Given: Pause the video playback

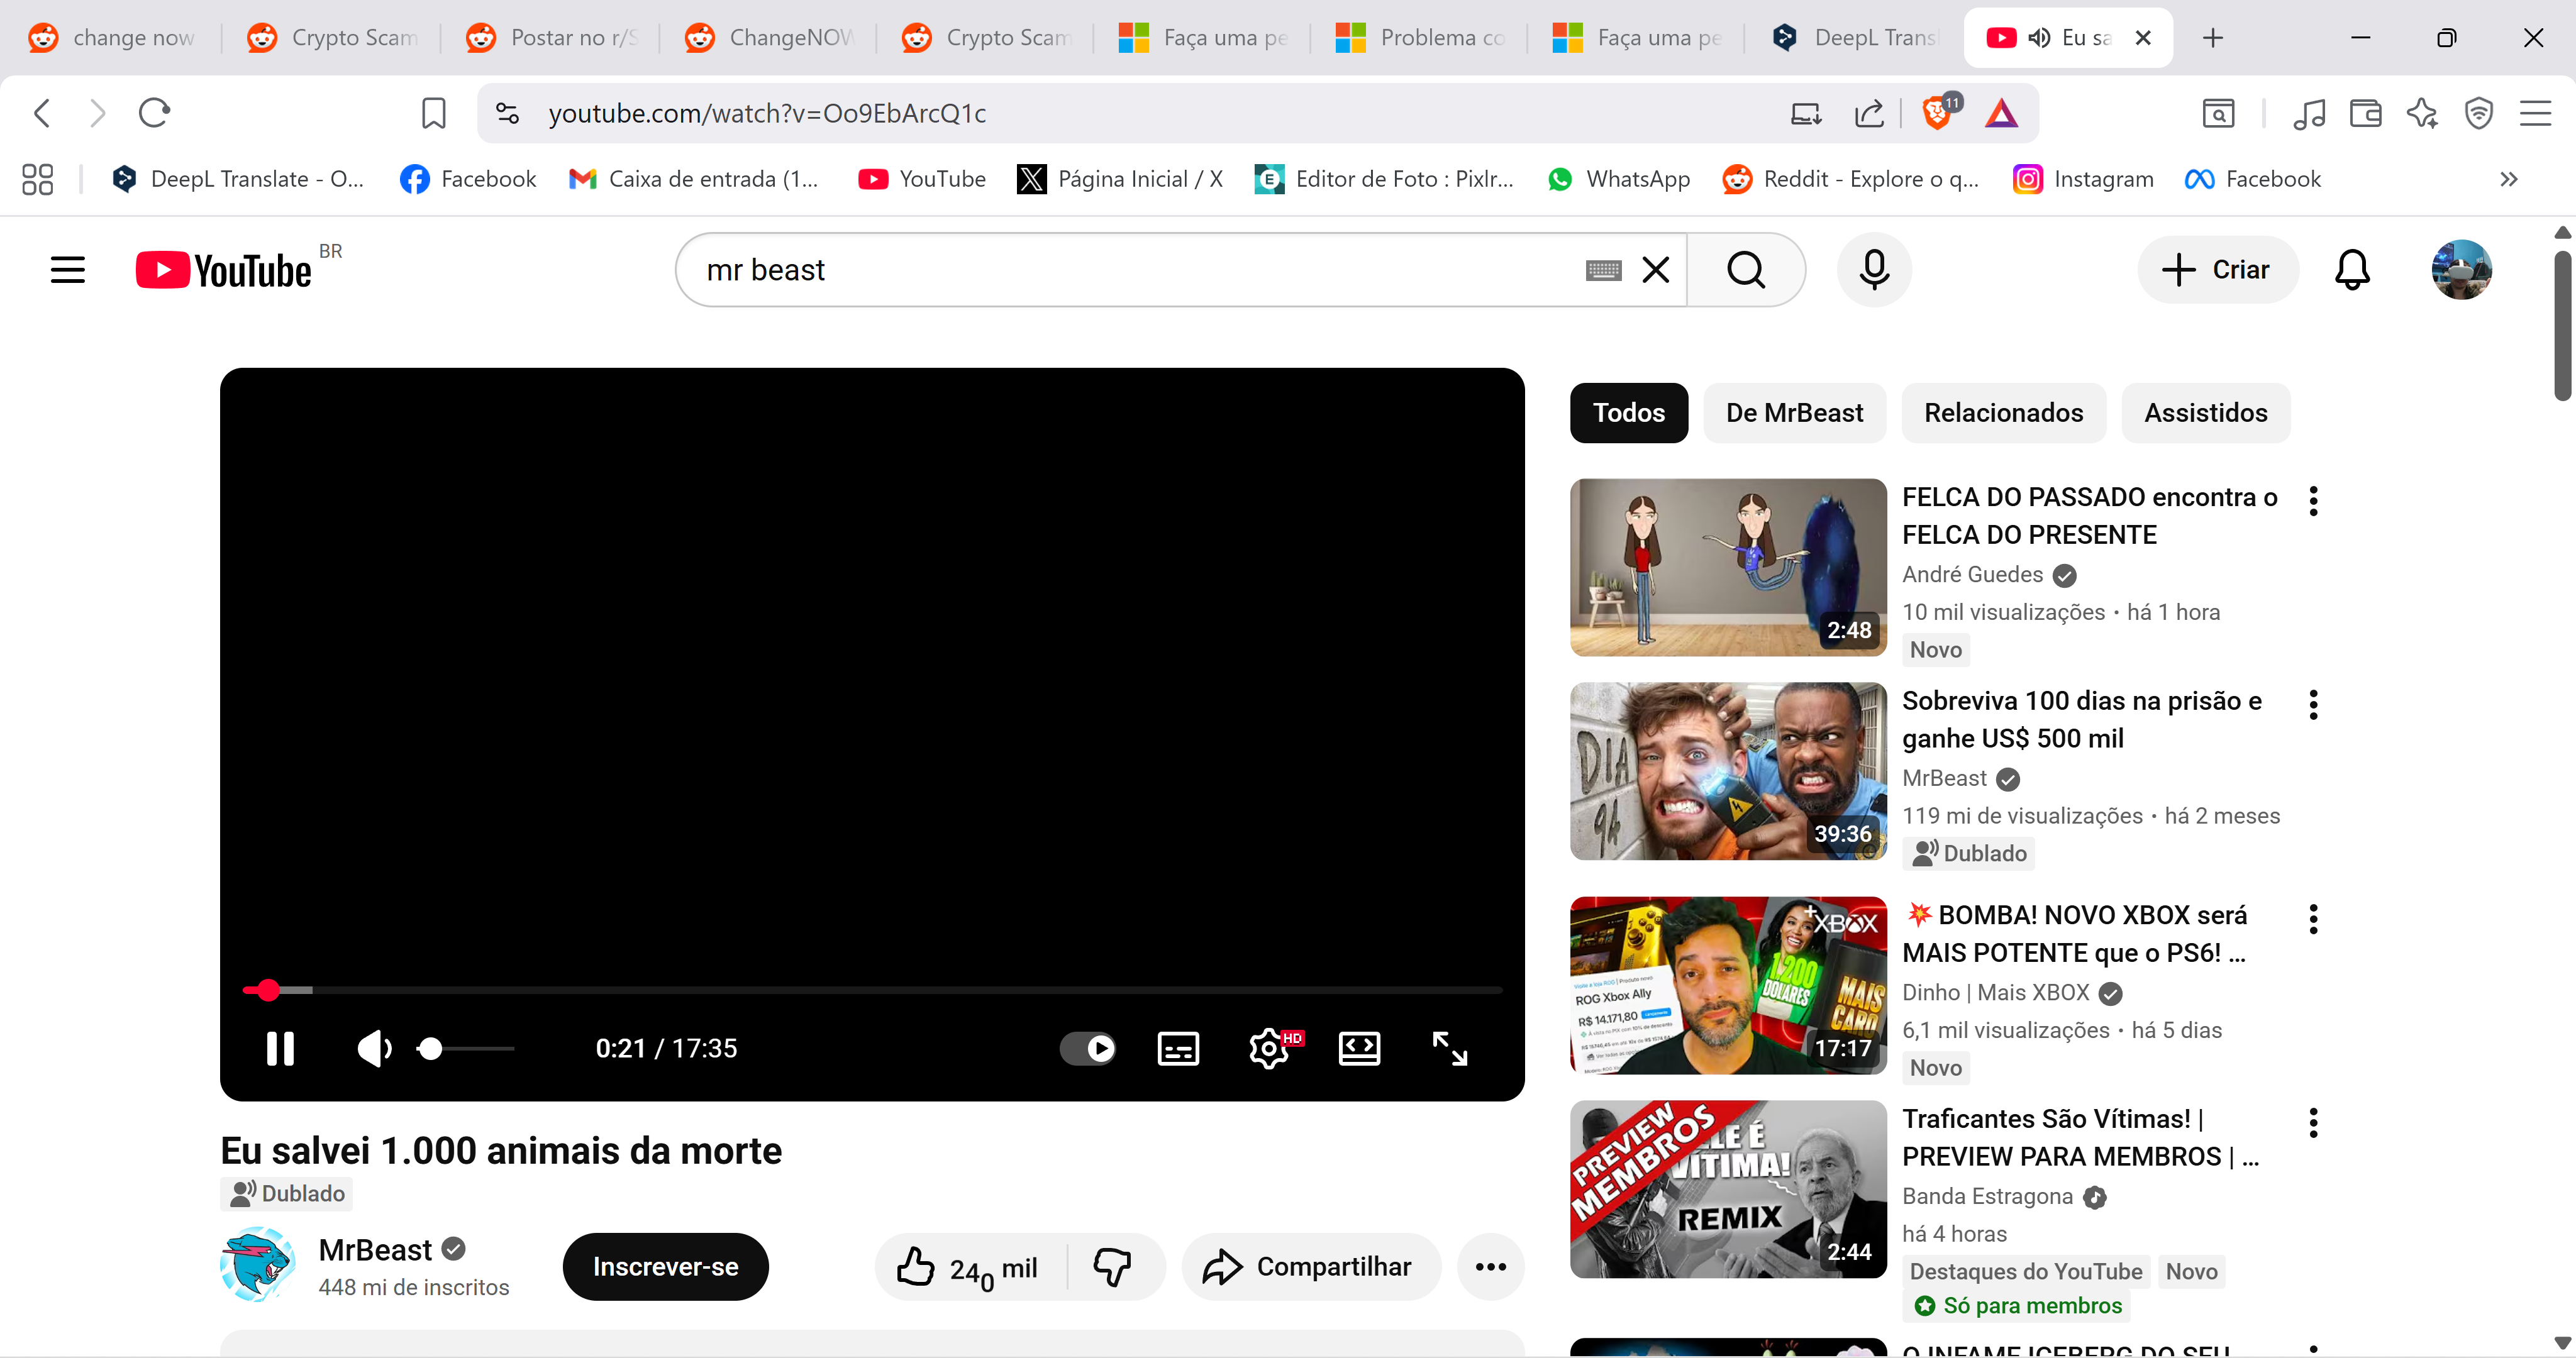Looking at the screenshot, I should coord(280,1048).
